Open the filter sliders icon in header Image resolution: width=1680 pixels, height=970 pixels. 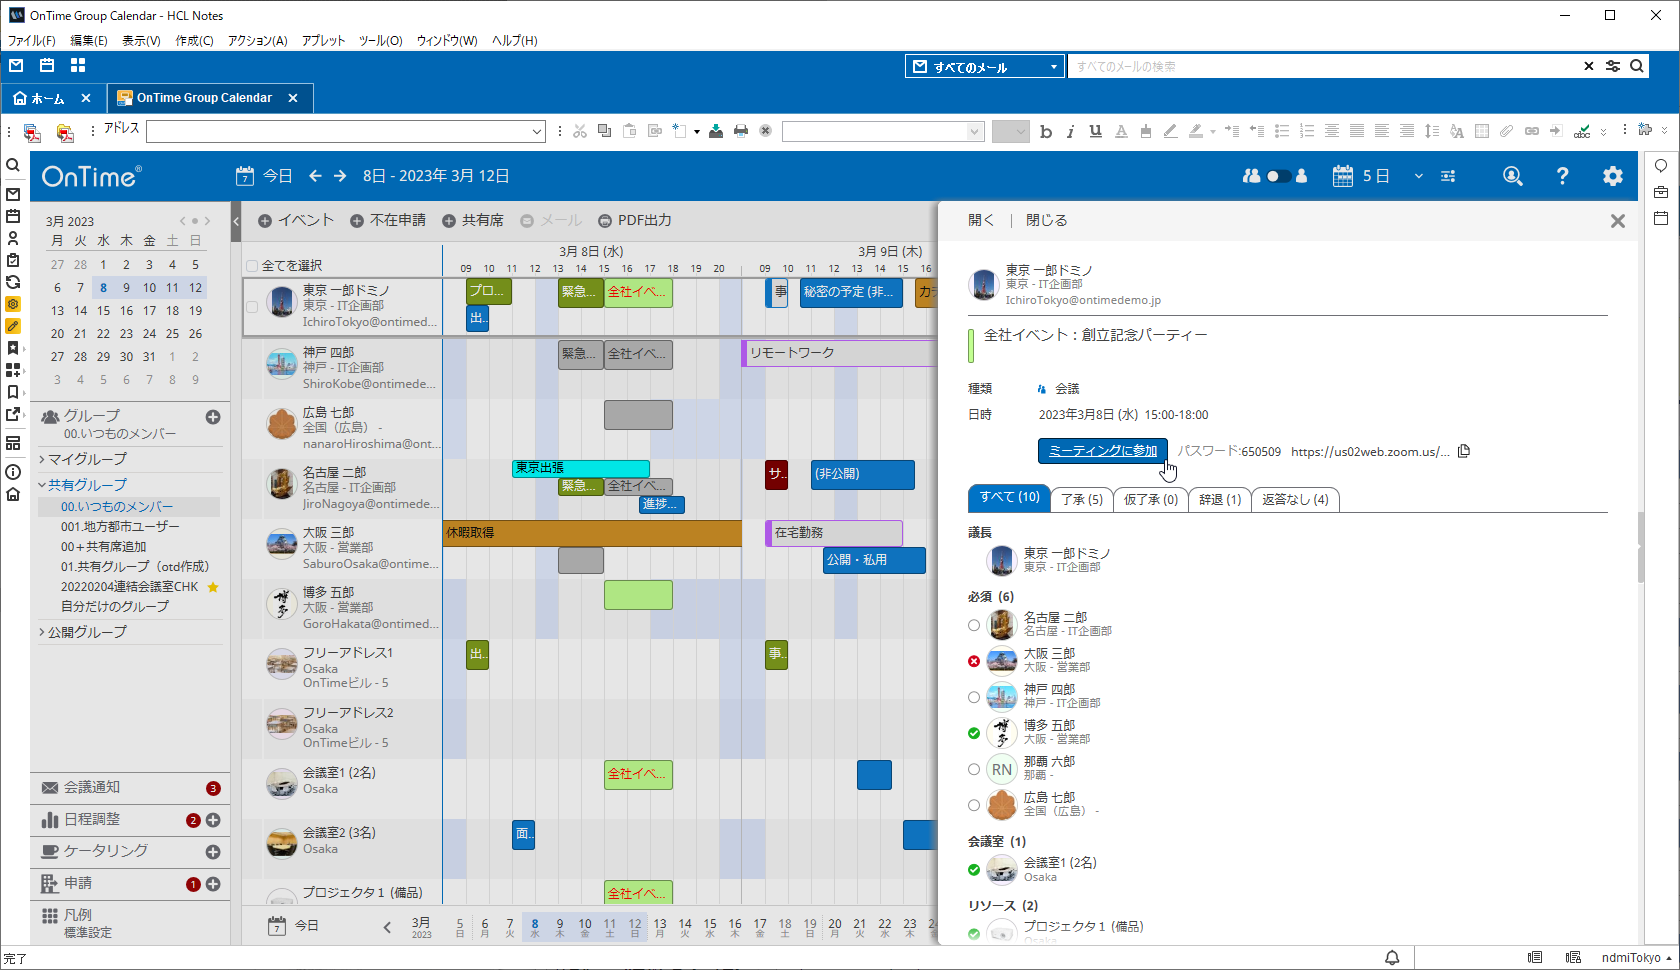[1448, 176]
